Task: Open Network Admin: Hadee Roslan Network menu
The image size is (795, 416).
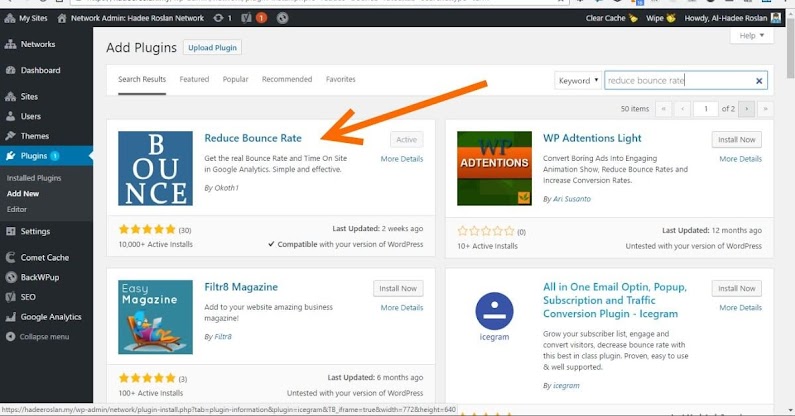Action: pyautogui.click(x=131, y=18)
